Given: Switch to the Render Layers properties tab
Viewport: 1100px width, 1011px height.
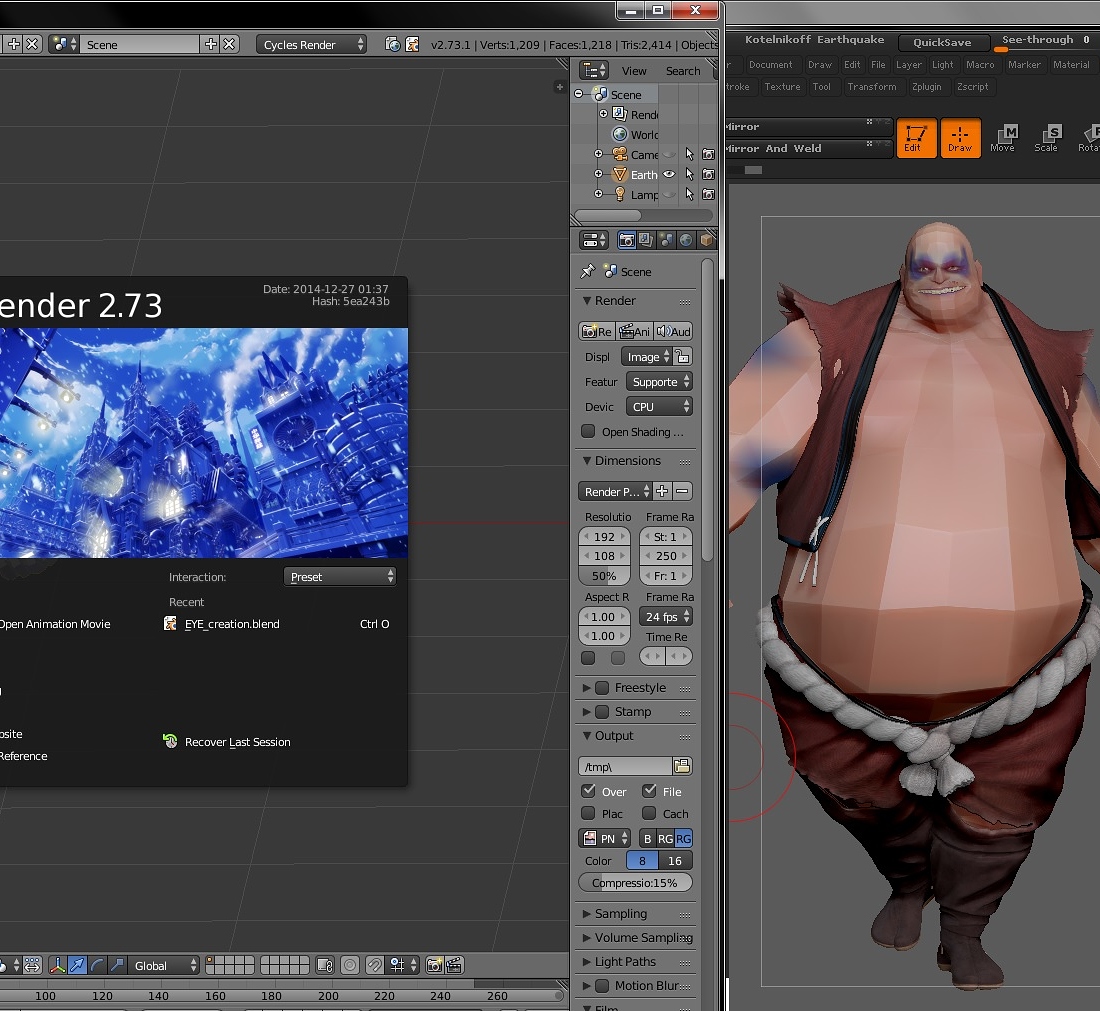Looking at the screenshot, I should (646, 241).
